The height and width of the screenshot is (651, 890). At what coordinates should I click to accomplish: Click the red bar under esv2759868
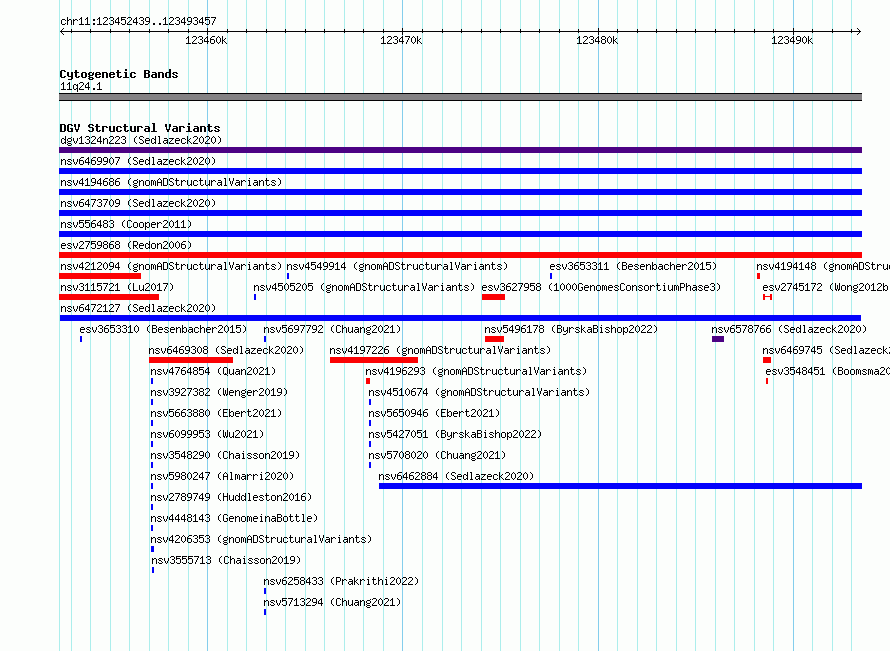460,255
